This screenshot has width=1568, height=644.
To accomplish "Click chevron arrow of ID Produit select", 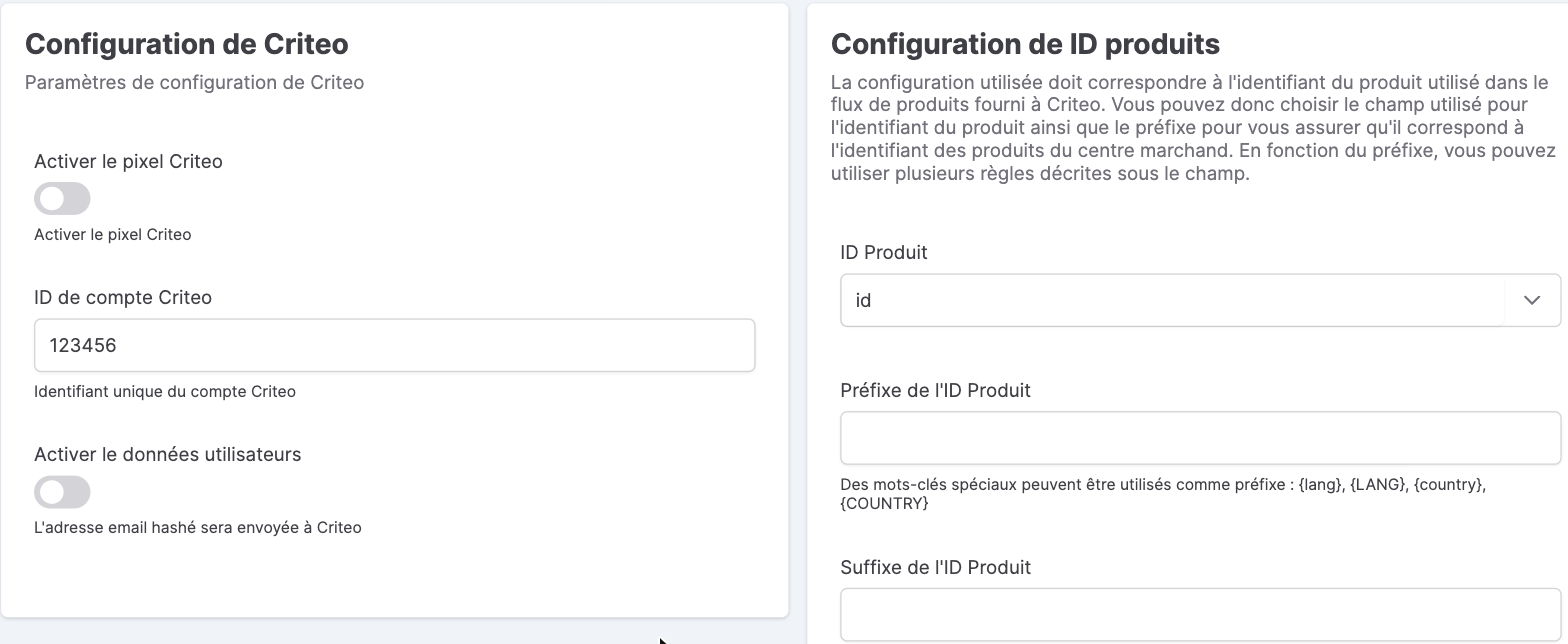I will [1532, 300].
